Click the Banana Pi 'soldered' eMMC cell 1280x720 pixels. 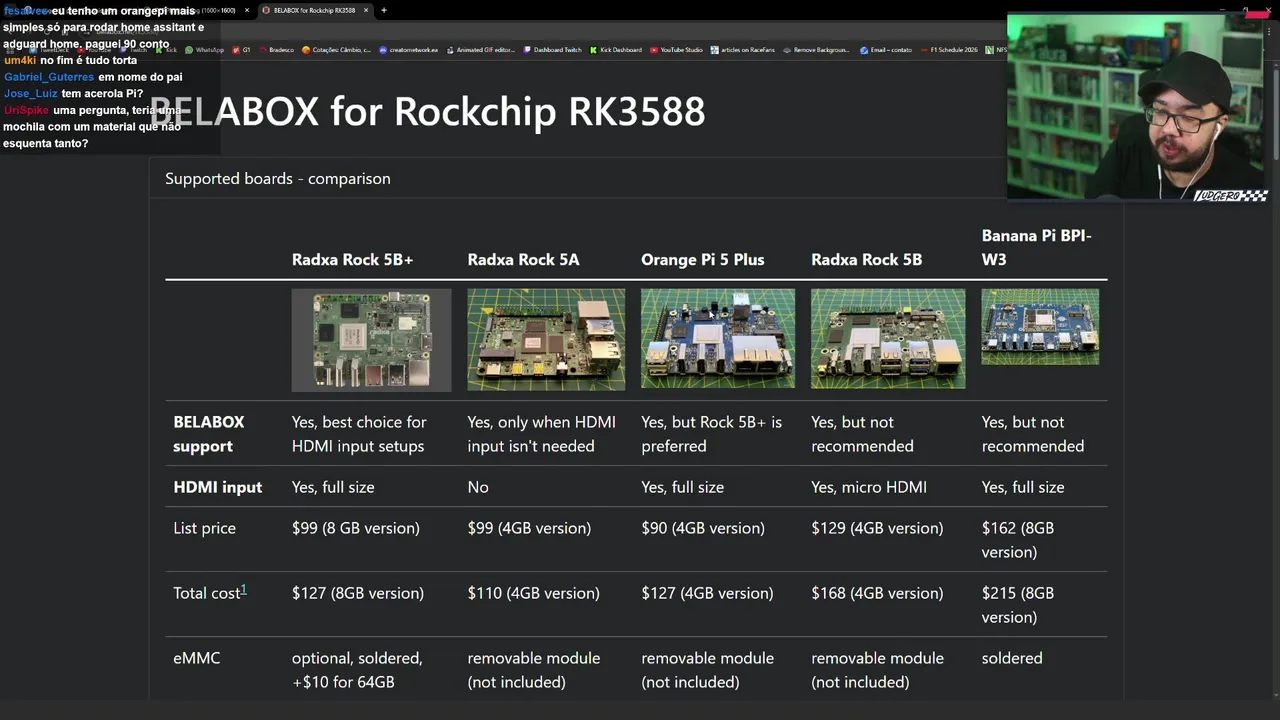1012,658
